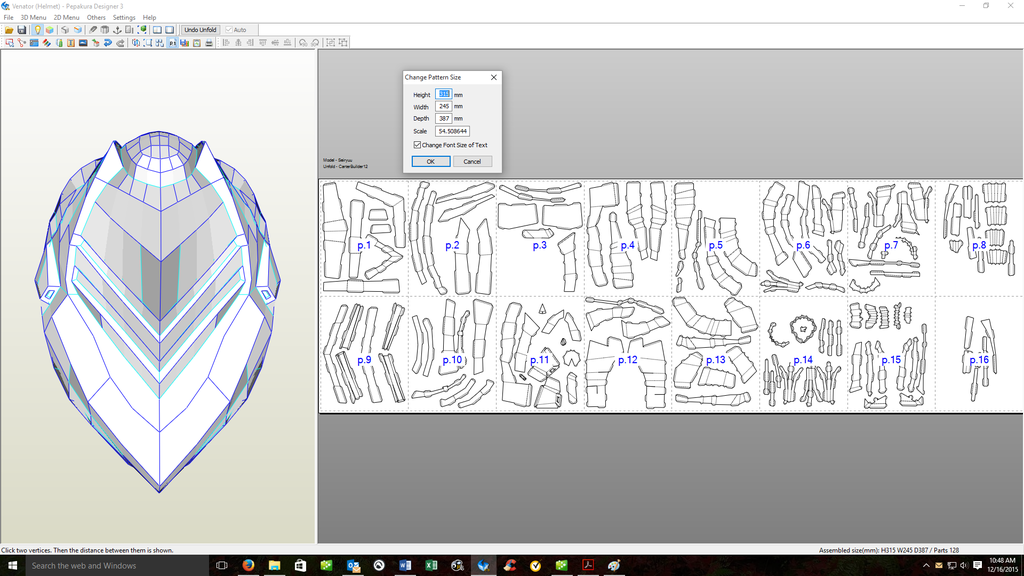The image size is (1024, 576).
Task: Click the anchor icon in toolbar
Action: click(x=119, y=30)
